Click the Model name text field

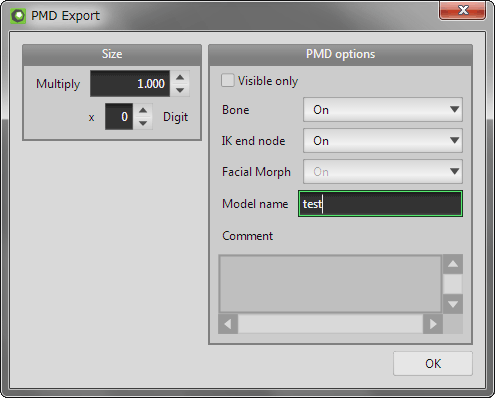(380, 204)
